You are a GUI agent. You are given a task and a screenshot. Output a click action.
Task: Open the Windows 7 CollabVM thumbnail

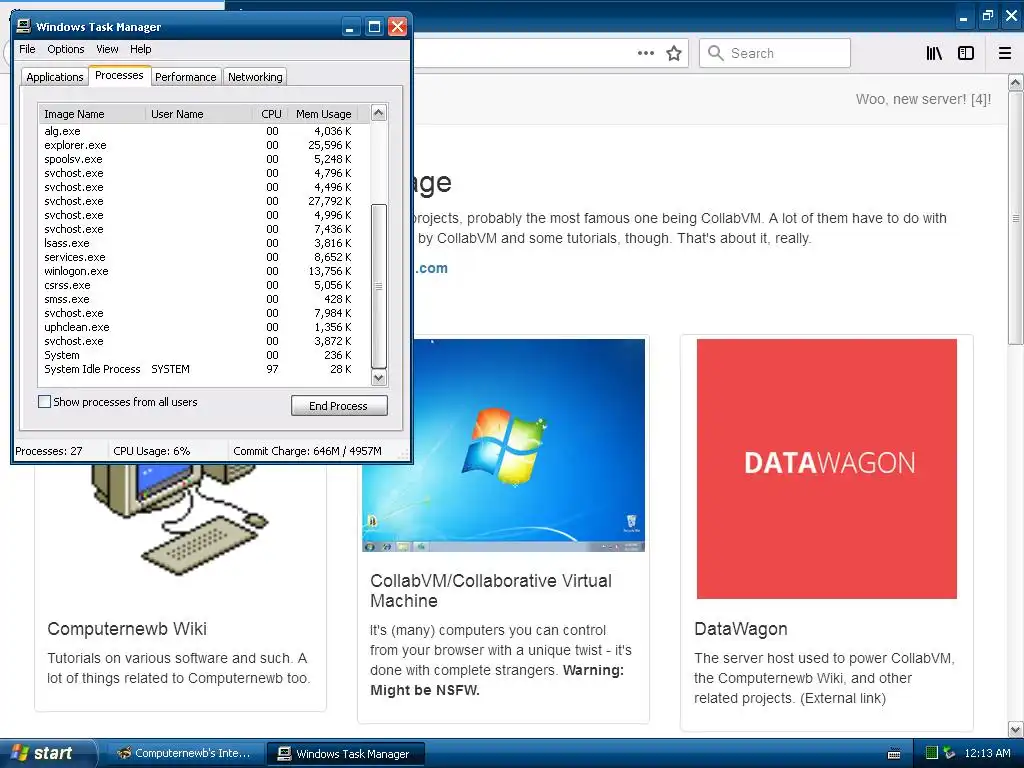[x=504, y=445]
